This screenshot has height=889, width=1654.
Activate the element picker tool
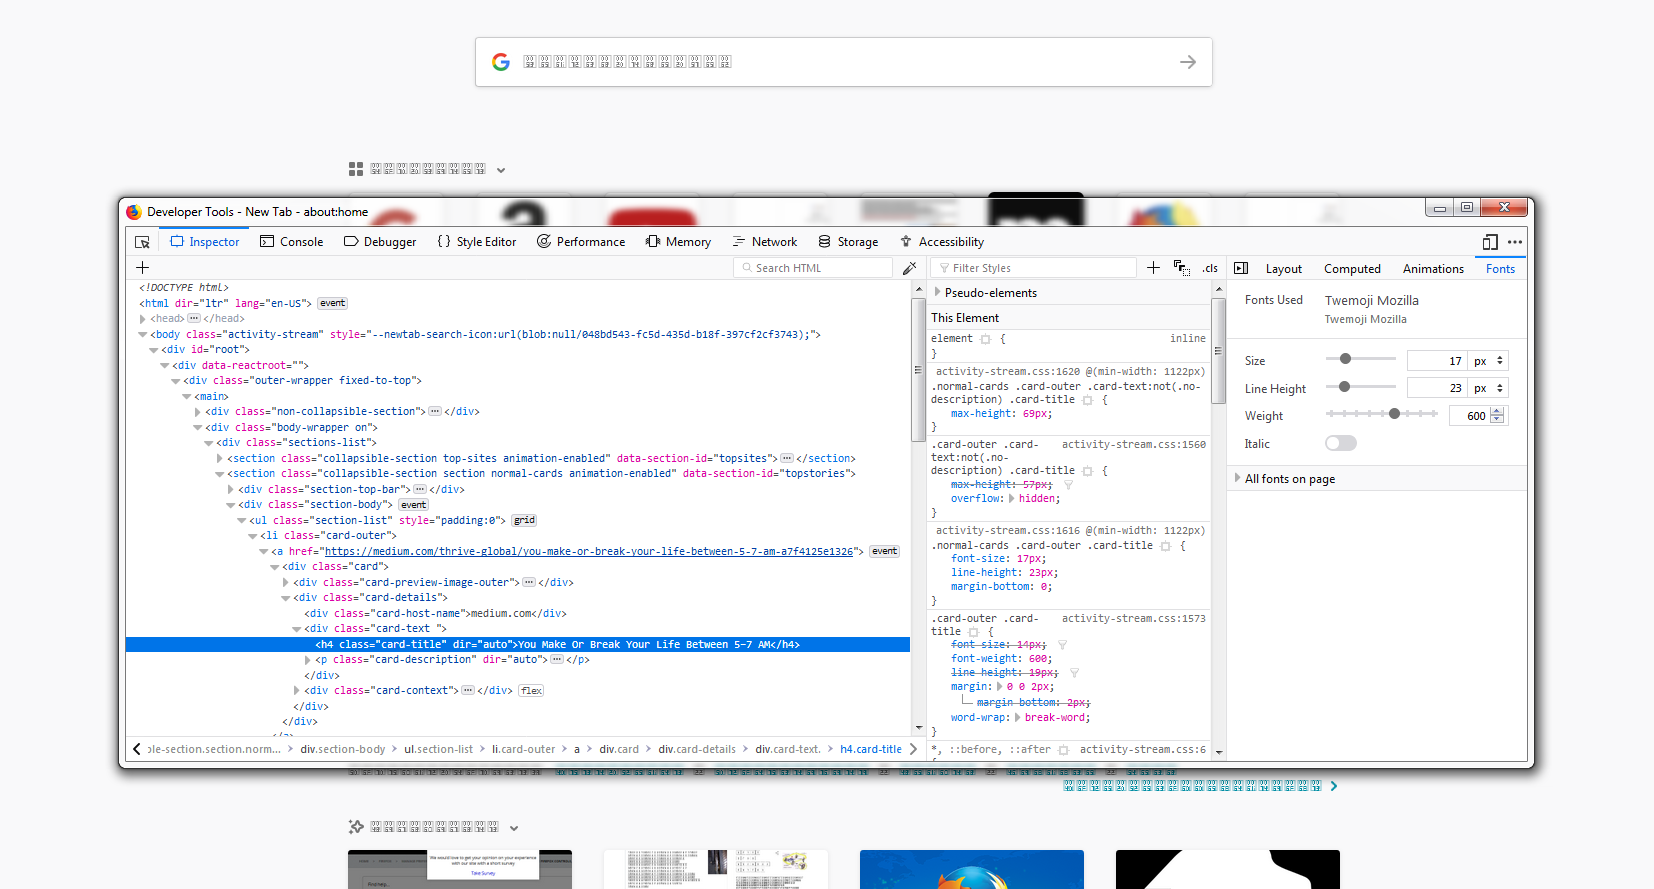142,242
